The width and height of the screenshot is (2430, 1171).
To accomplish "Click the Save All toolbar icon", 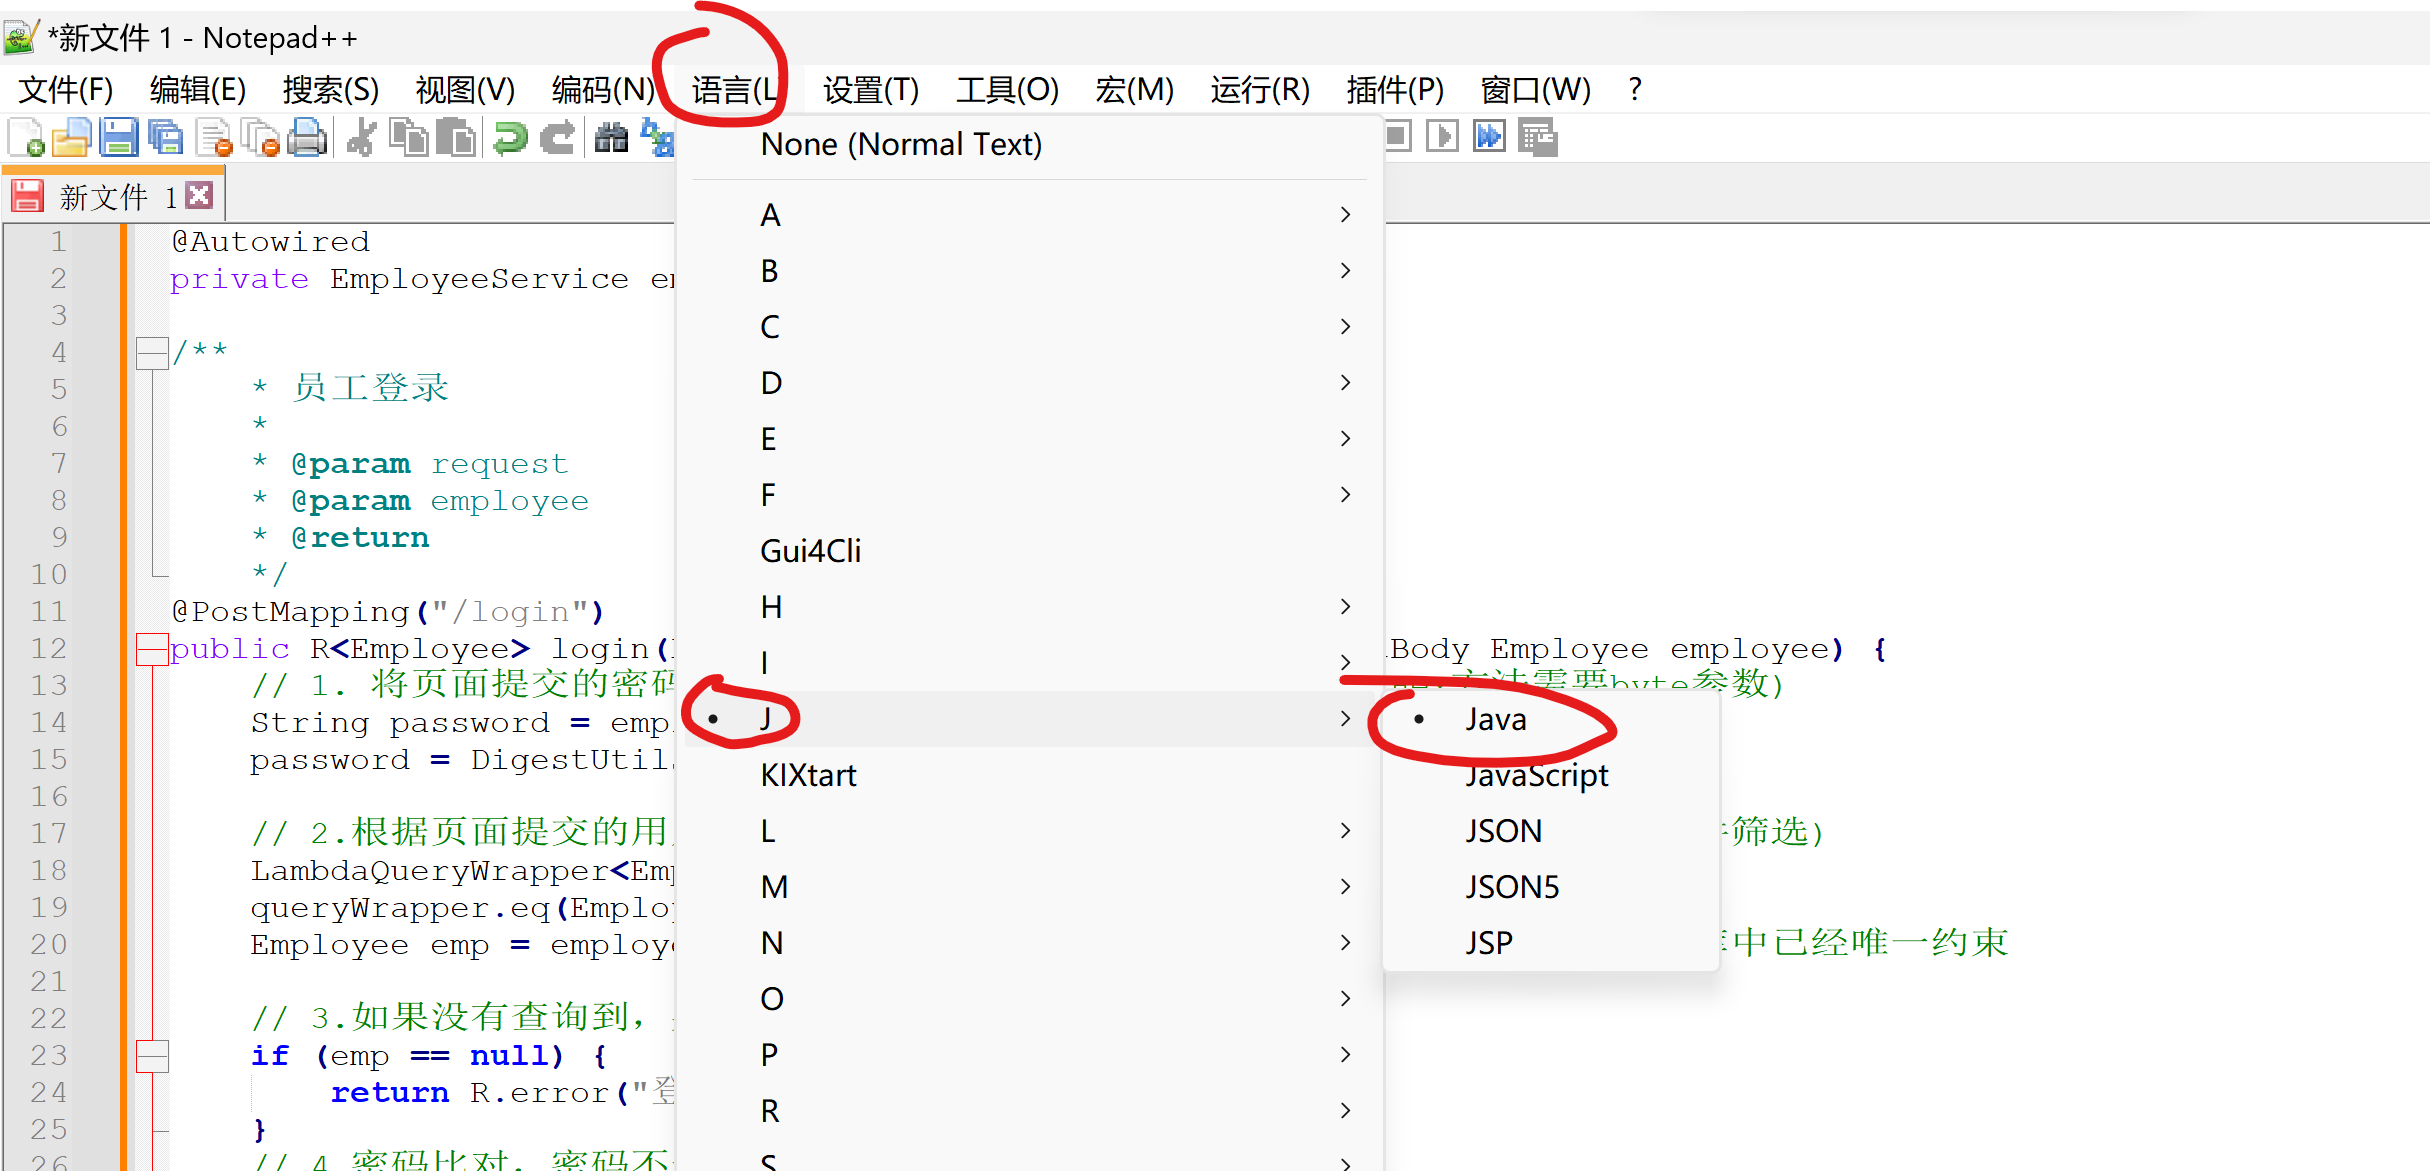I will pos(166,137).
